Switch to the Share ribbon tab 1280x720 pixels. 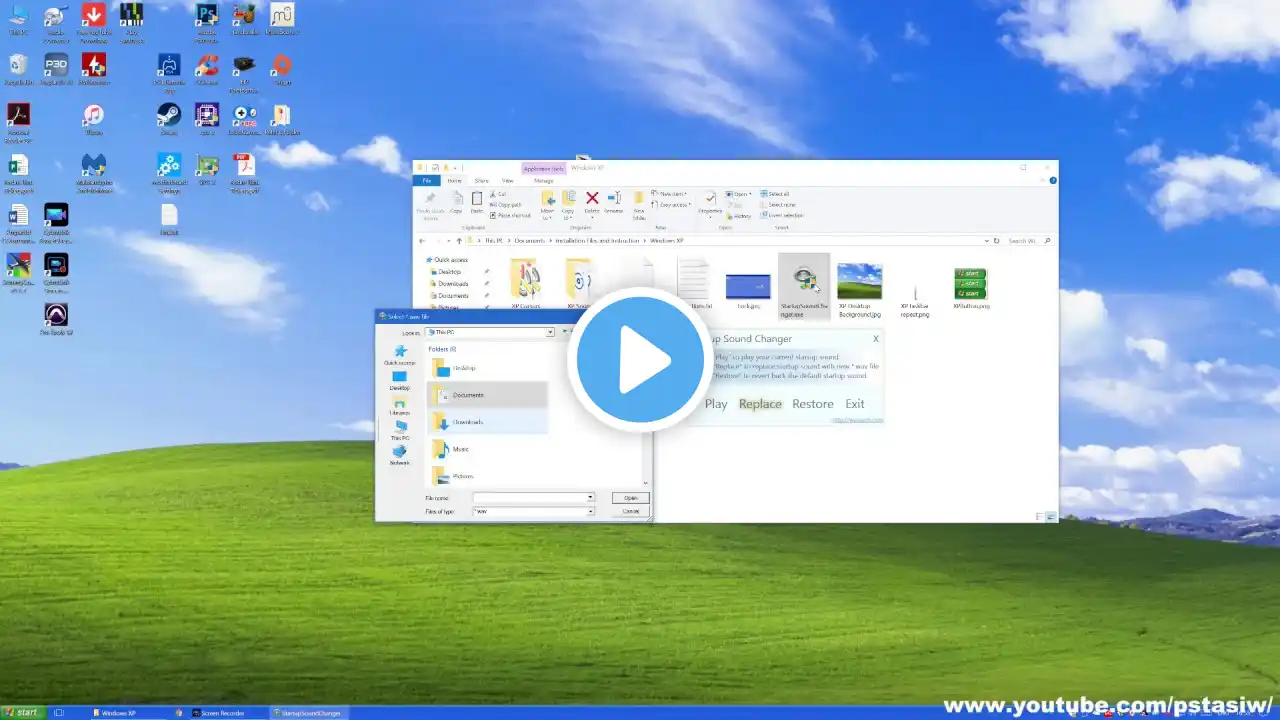481,181
